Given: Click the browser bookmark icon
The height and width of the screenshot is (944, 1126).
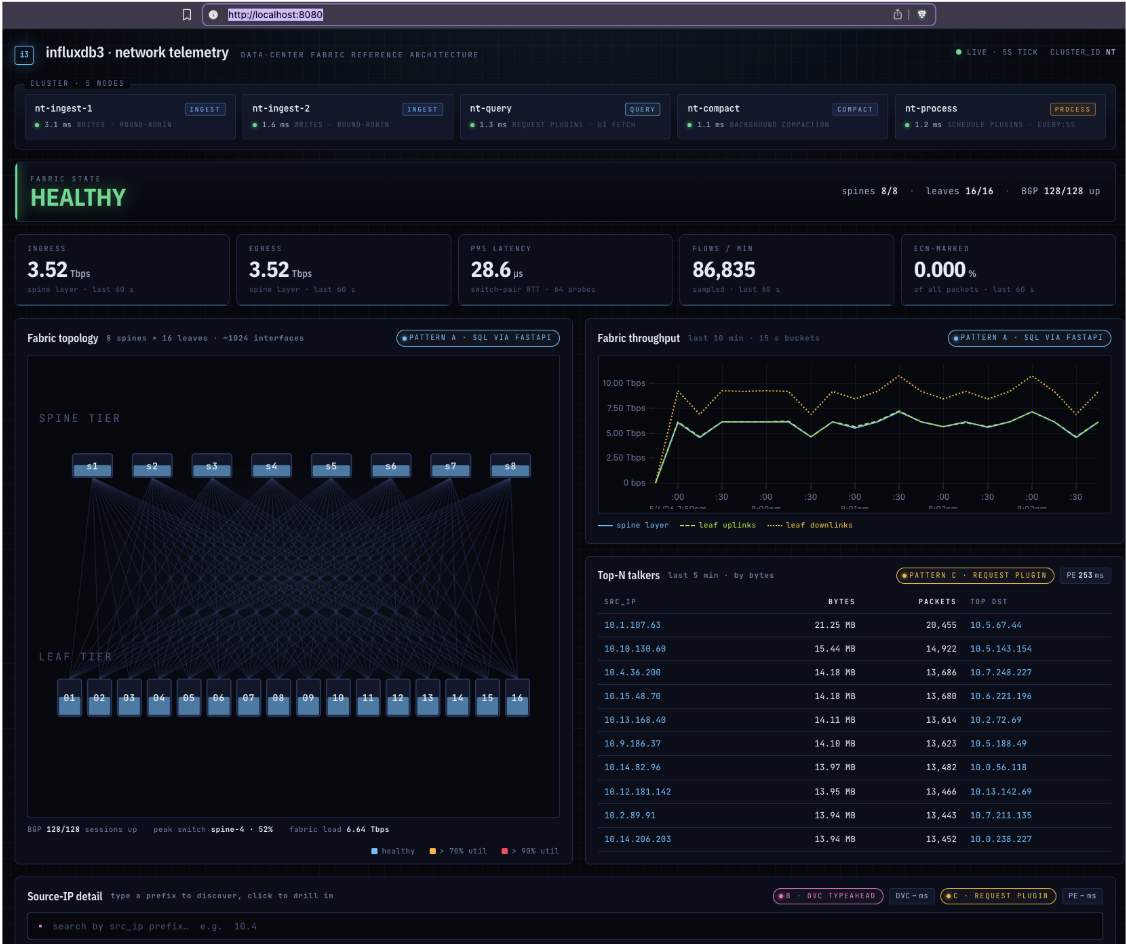Looking at the screenshot, I should 187,14.
